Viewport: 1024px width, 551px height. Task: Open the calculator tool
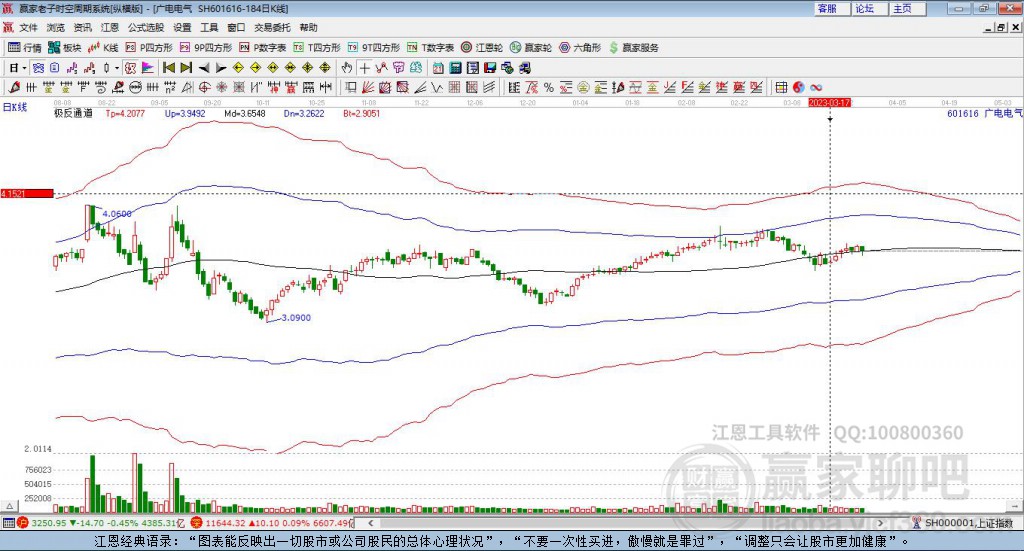(x=455, y=67)
